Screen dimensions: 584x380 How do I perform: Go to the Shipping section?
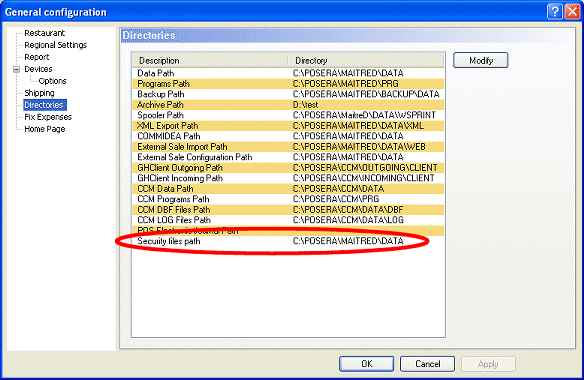point(39,93)
